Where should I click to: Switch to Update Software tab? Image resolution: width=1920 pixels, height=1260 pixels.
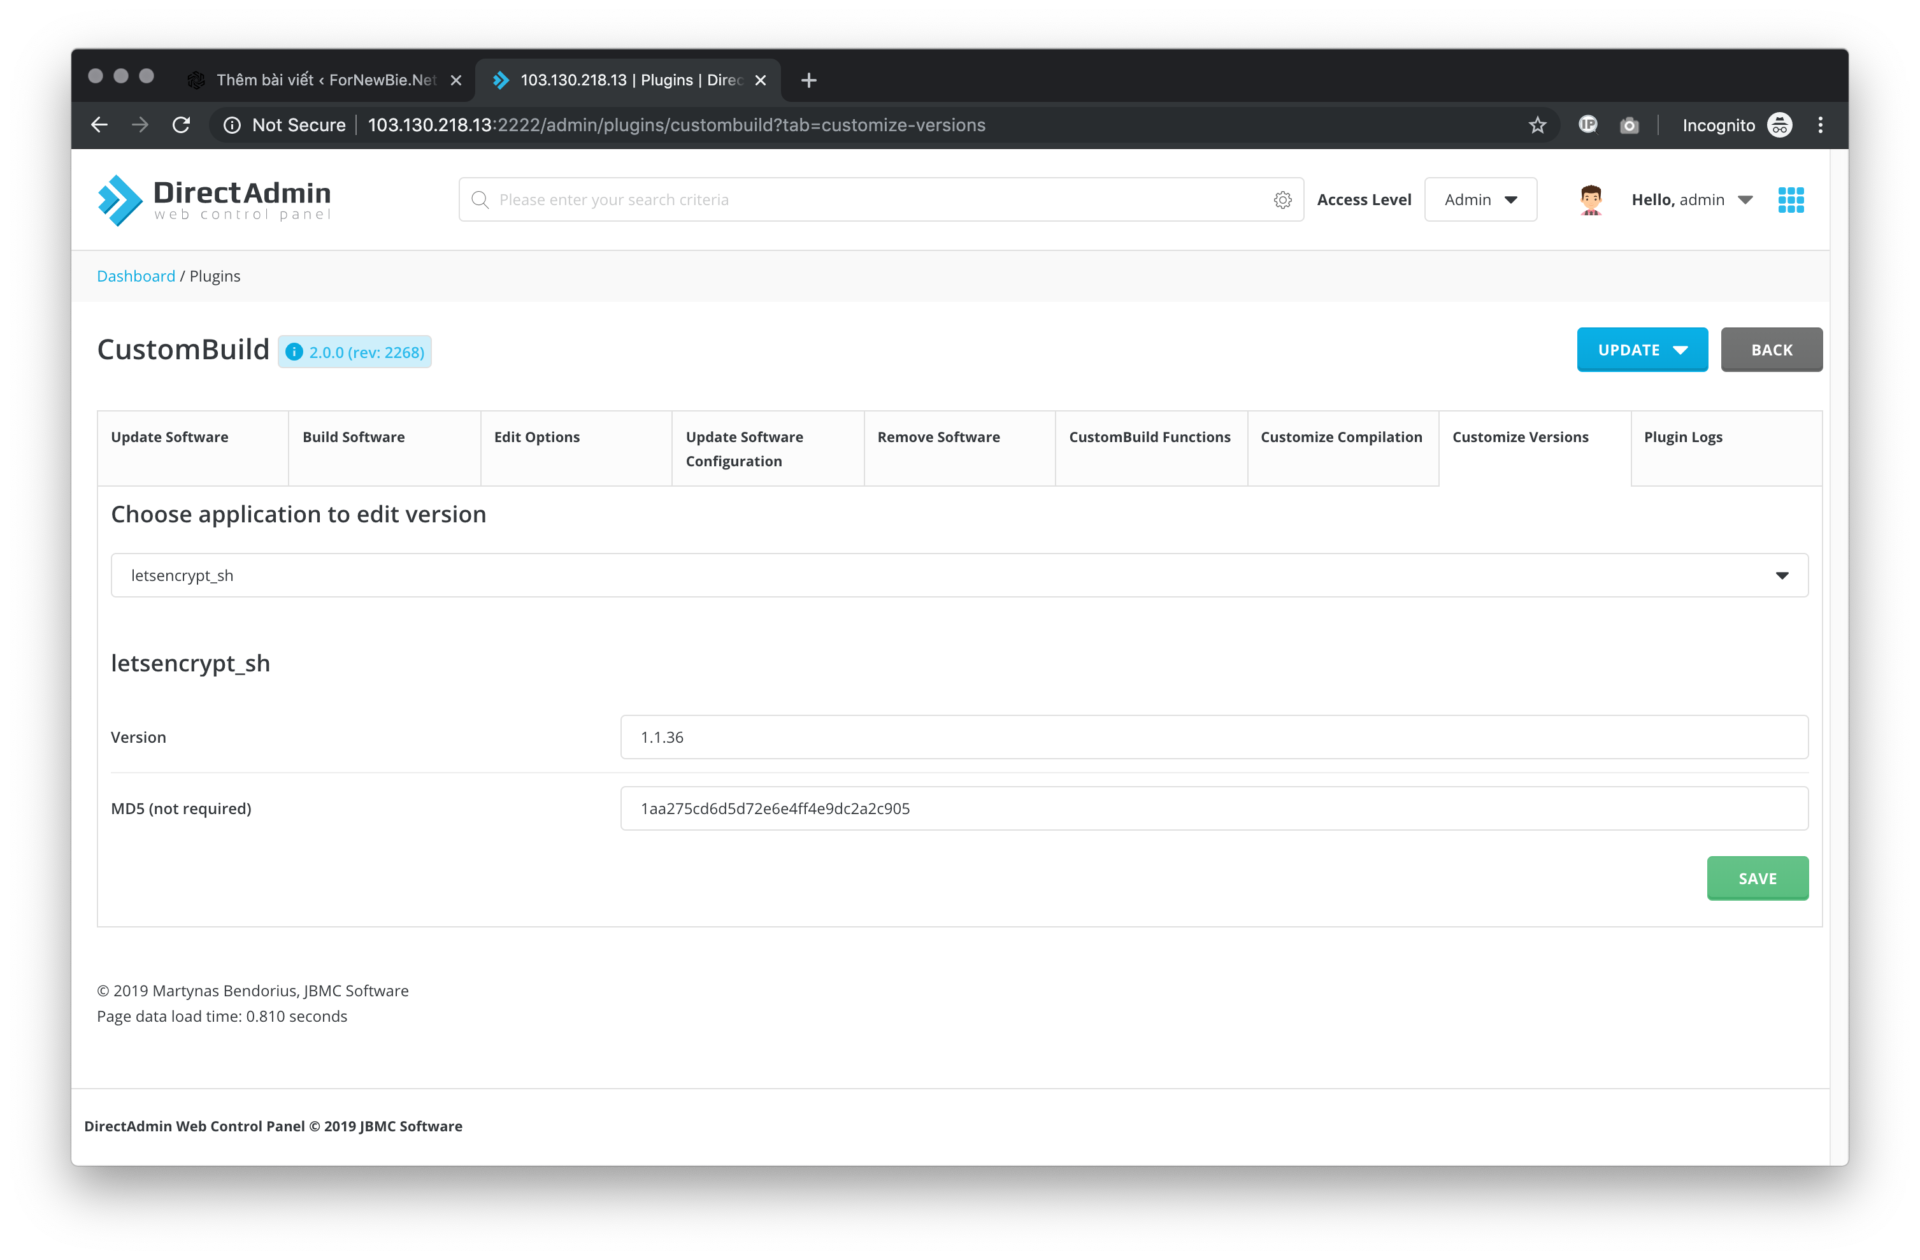click(x=193, y=448)
